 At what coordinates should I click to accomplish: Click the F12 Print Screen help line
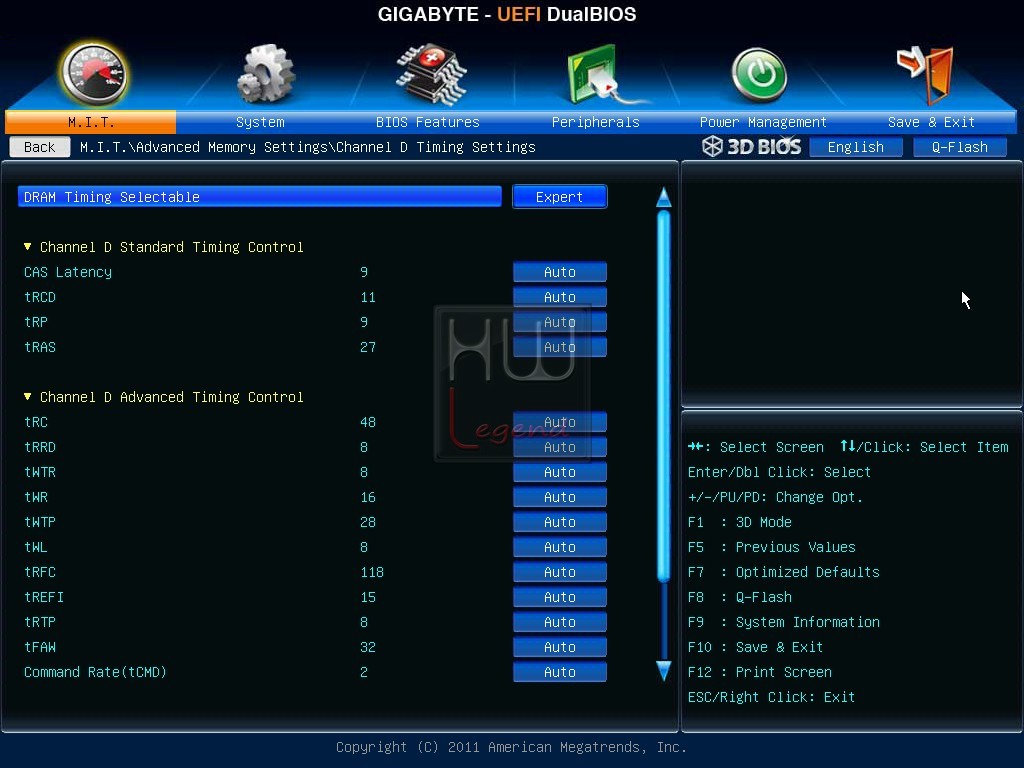point(760,672)
